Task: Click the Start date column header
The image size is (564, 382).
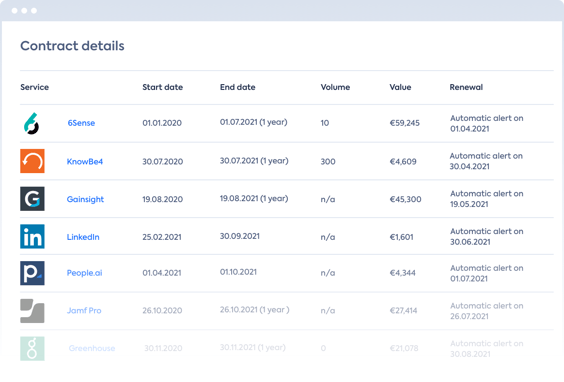Action: pyautogui.click(x=163, y=87)
